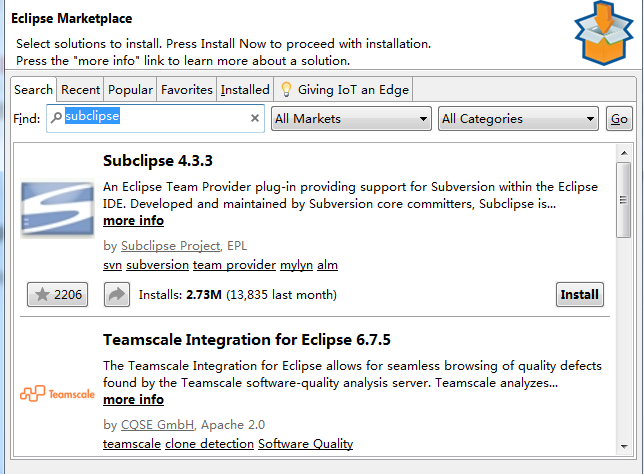644x474 pixels.
Task: Open the Popular tab
Action: [x=130, y=90]
